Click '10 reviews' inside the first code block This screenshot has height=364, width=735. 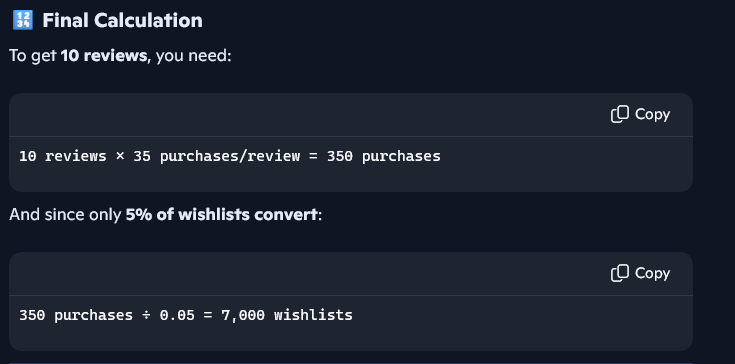pyautogui.click(x=63, y=156)
